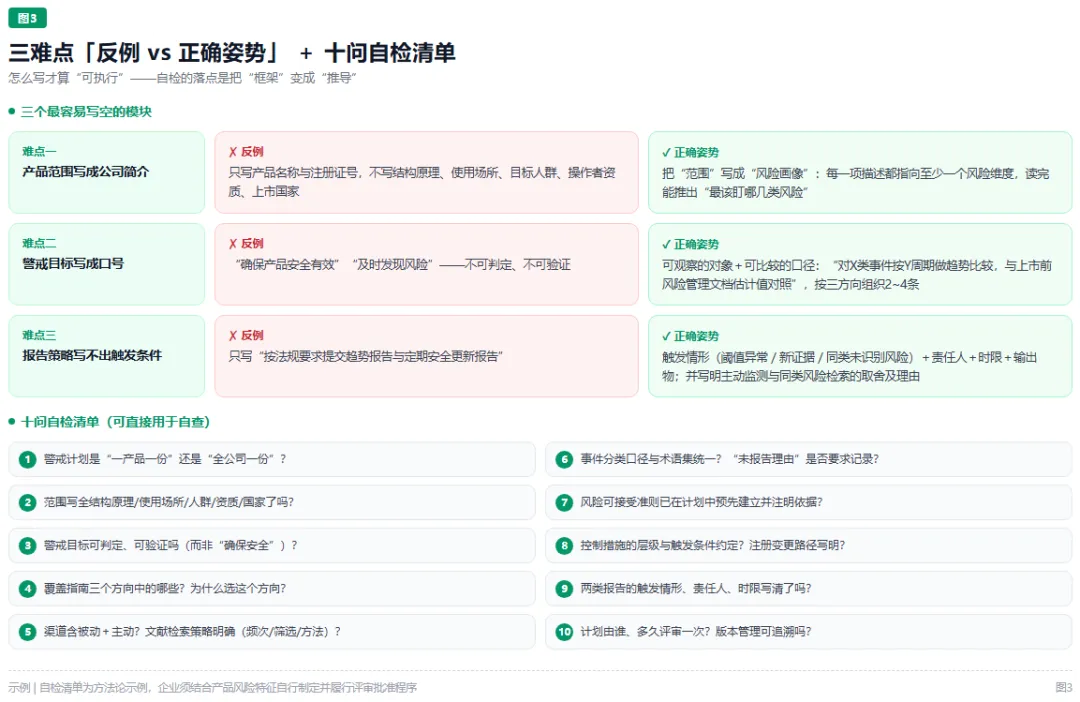Select number 4 circle badge
Screen dimensions: 1080x702
[28, 589]
